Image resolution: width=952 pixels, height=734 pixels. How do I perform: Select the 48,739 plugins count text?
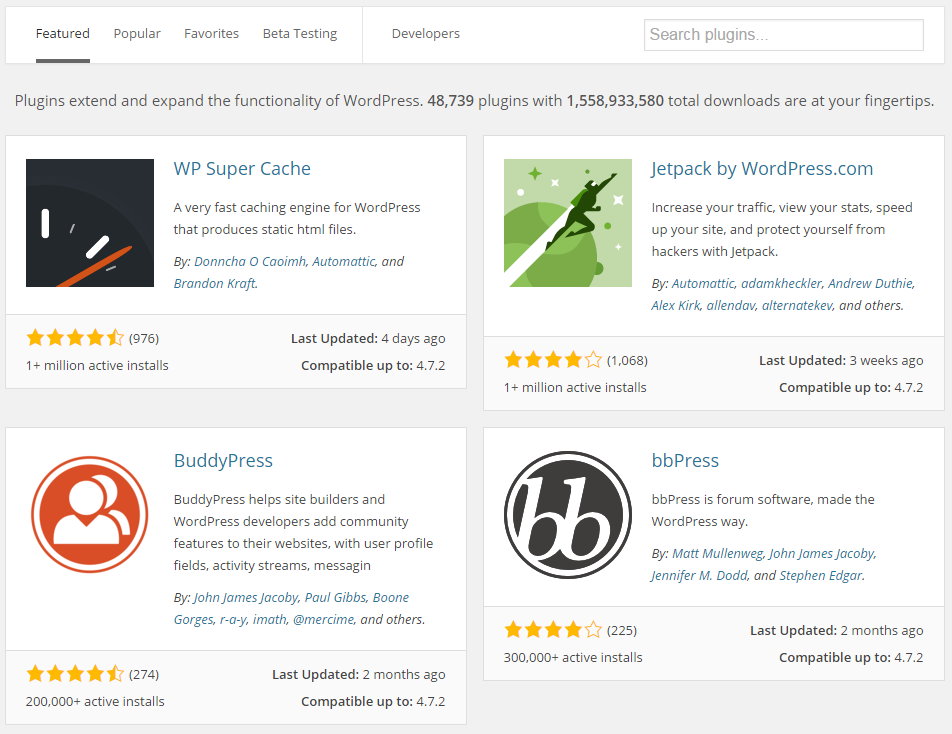coord(450,100)
